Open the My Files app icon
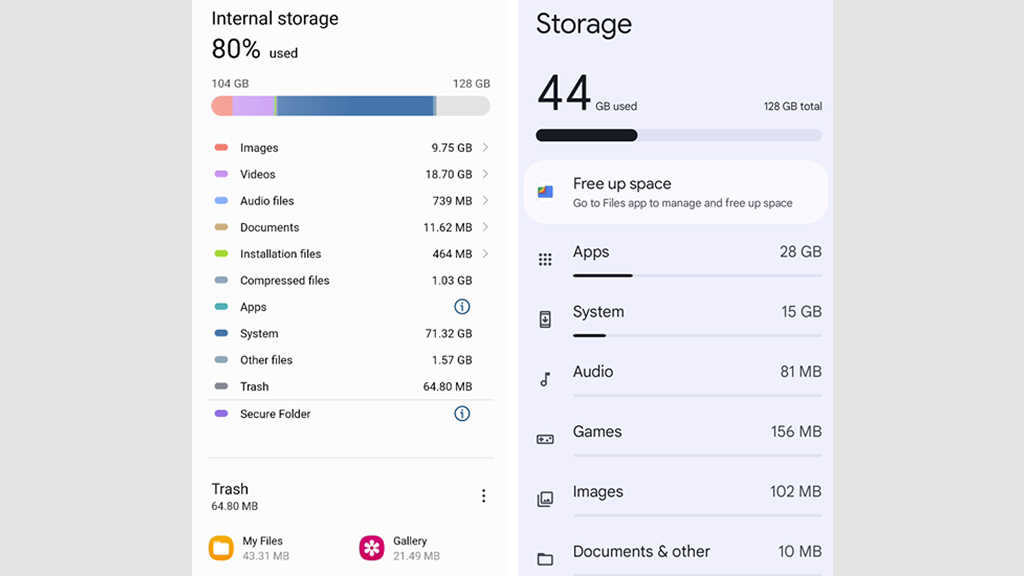 click(221, 545)
